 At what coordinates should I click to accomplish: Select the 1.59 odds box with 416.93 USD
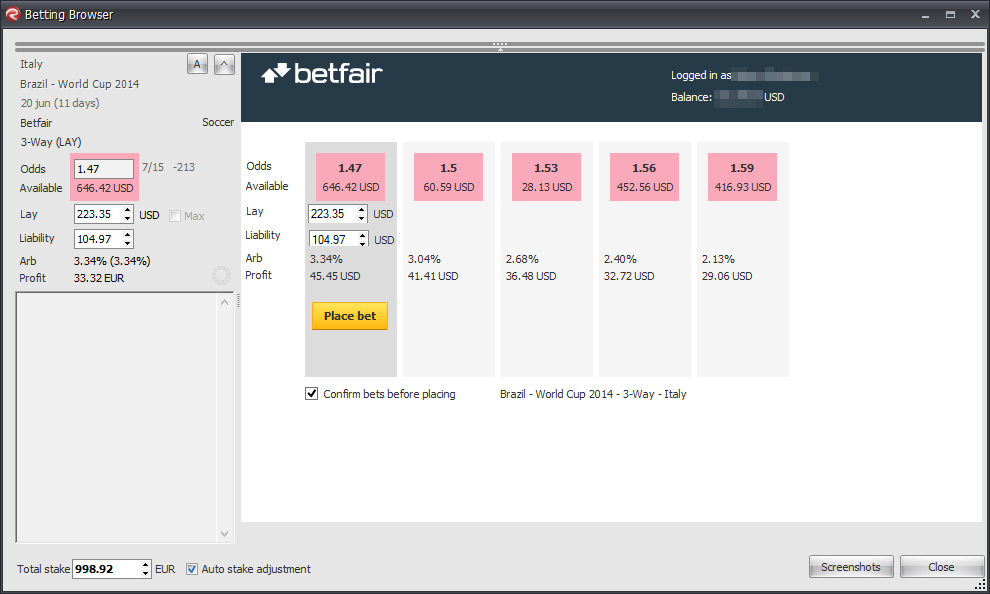coord(742,177)
